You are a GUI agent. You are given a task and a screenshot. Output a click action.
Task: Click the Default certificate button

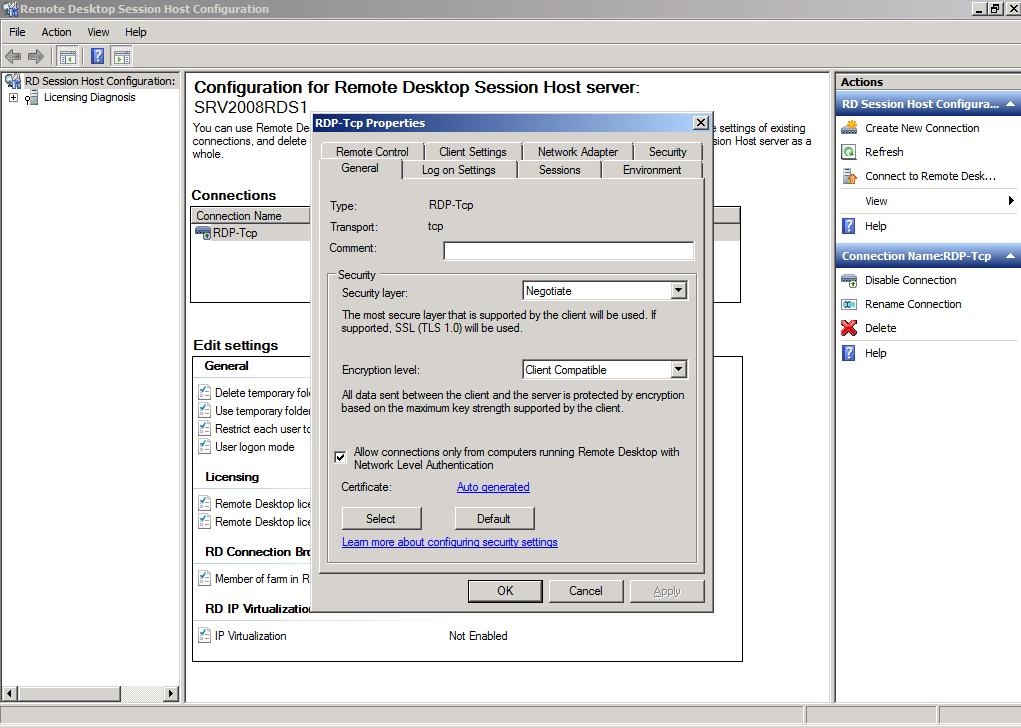click(x=494, y=519)
